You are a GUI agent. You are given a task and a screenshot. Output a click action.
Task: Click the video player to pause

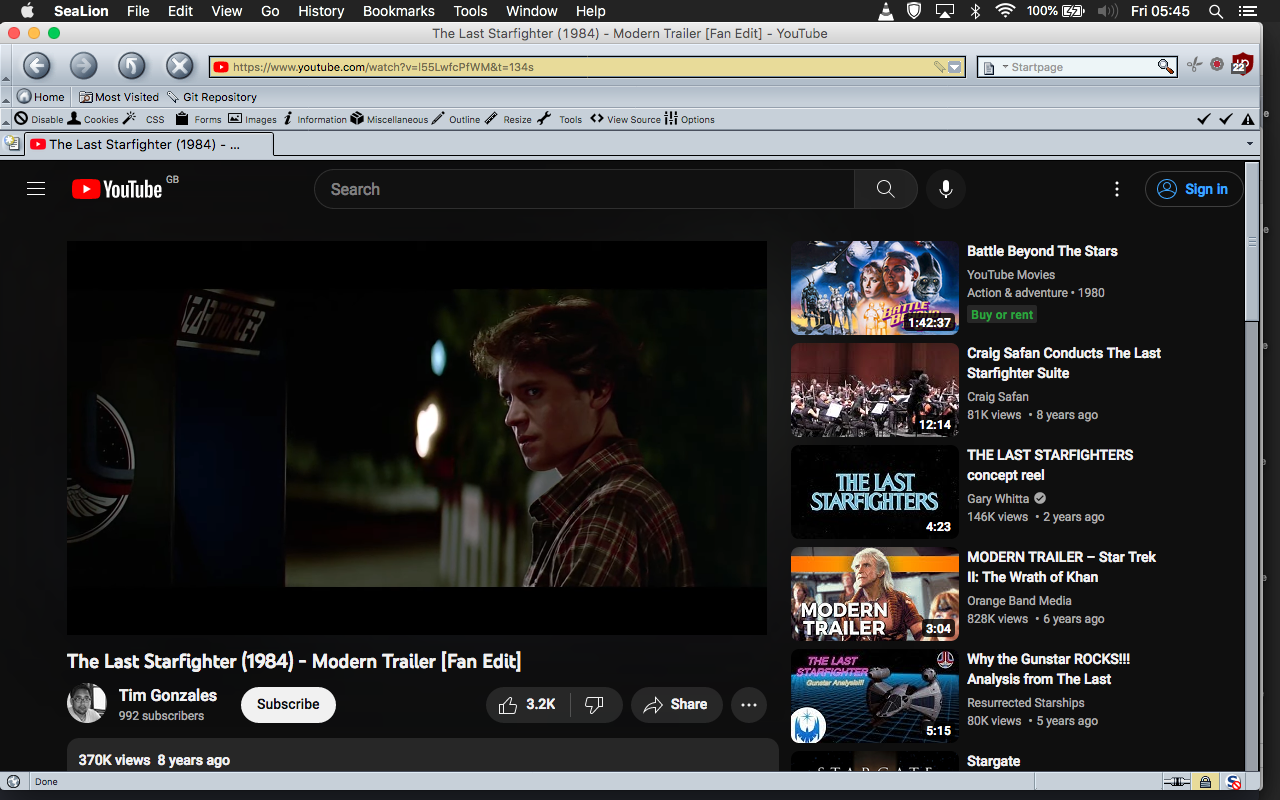[417, 437]
